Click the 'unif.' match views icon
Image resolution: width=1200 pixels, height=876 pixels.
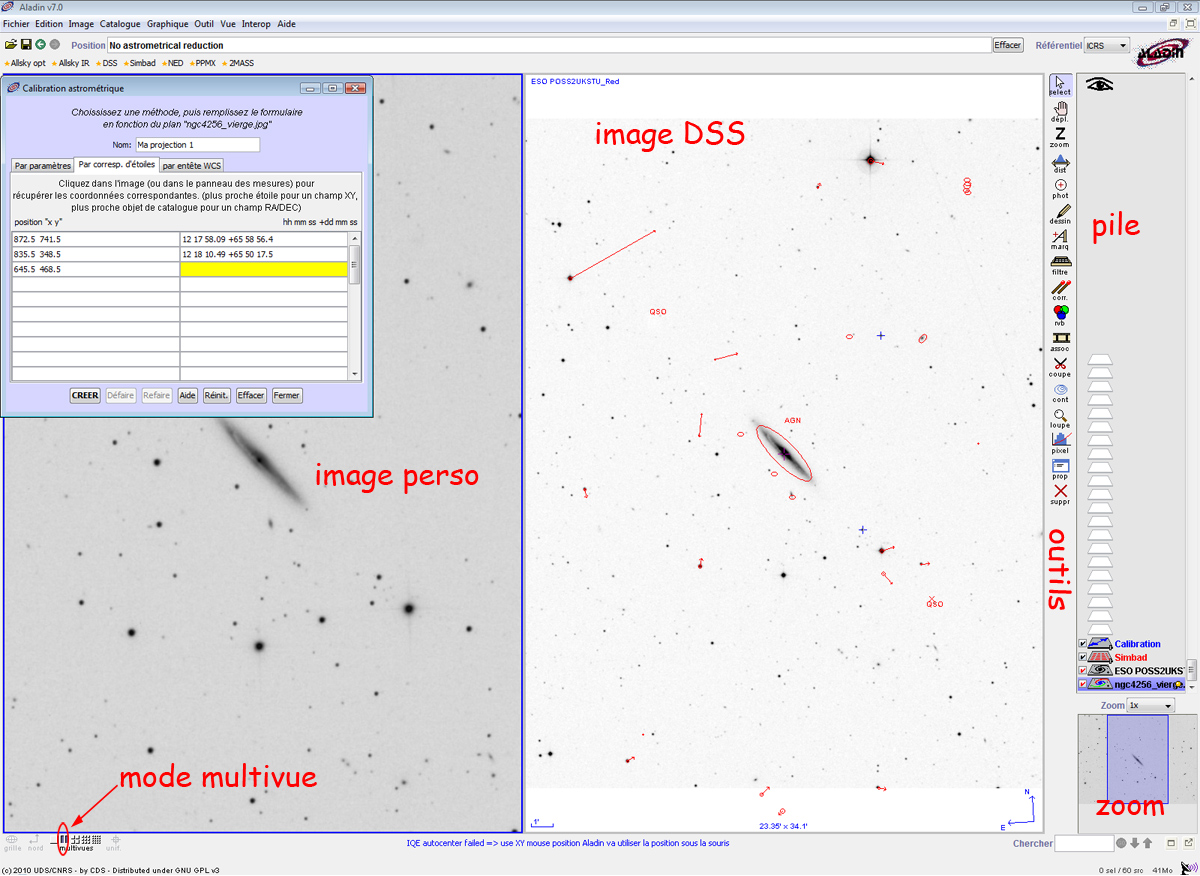[114, 842]
